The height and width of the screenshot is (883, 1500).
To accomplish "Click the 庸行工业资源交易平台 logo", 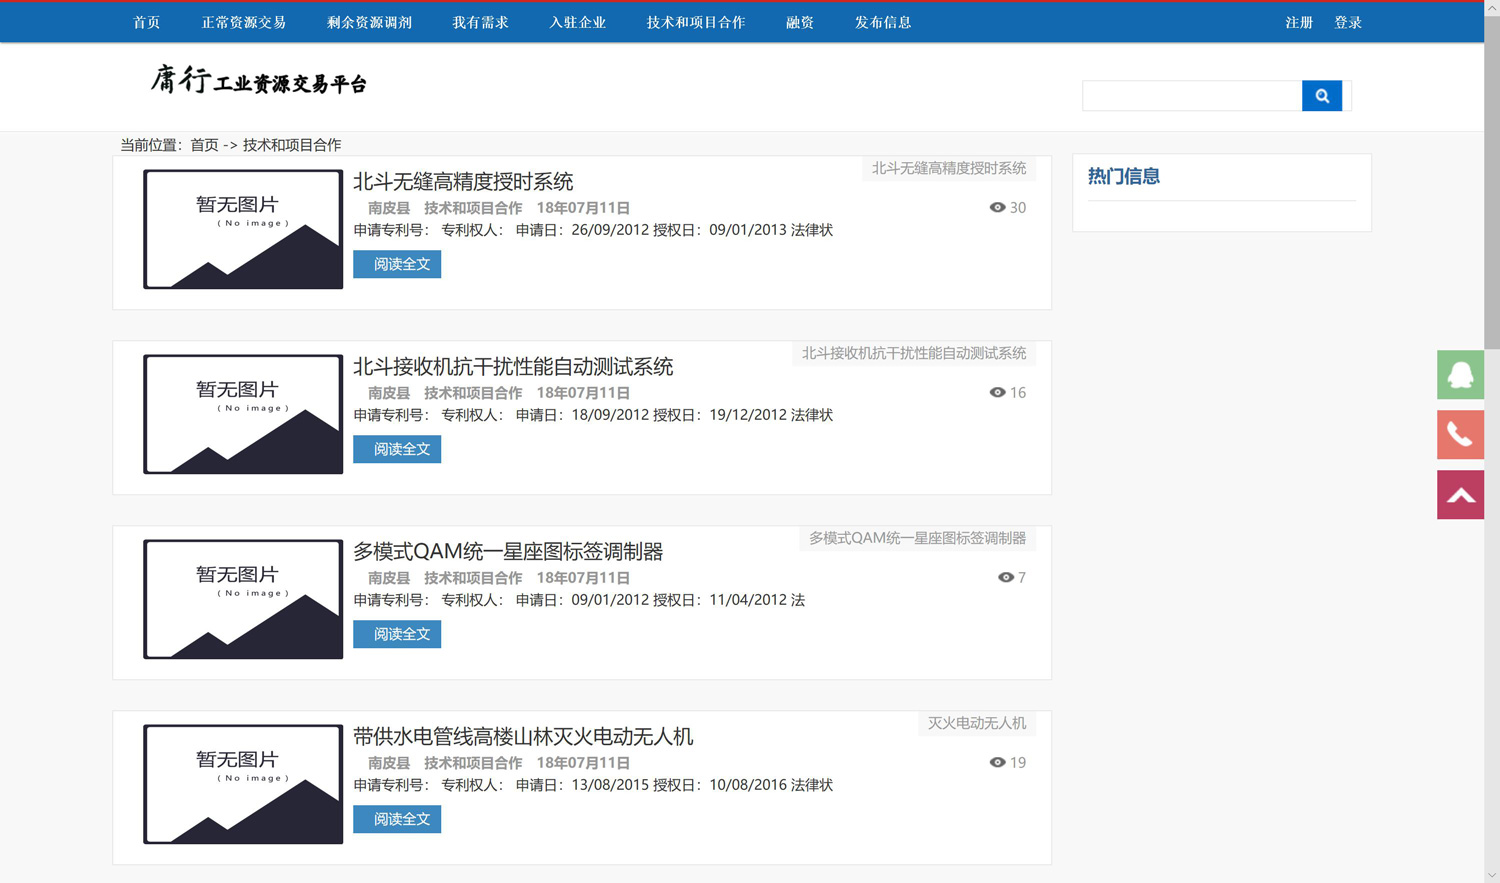I will tap(256, 82).
